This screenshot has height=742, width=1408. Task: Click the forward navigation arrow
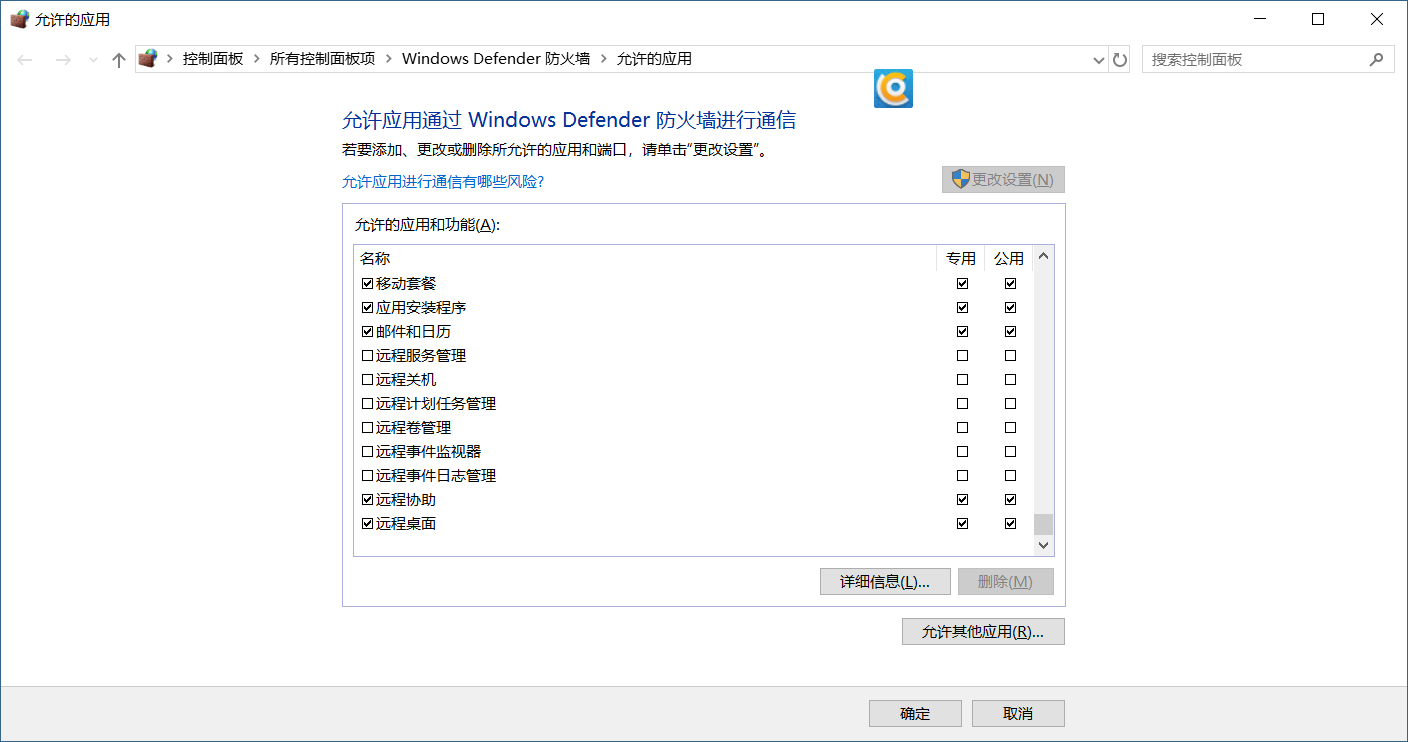tap(63, 60)
